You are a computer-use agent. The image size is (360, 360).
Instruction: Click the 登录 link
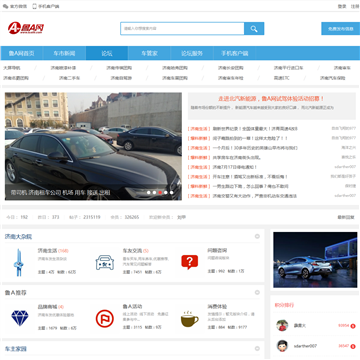click(342, 6)
